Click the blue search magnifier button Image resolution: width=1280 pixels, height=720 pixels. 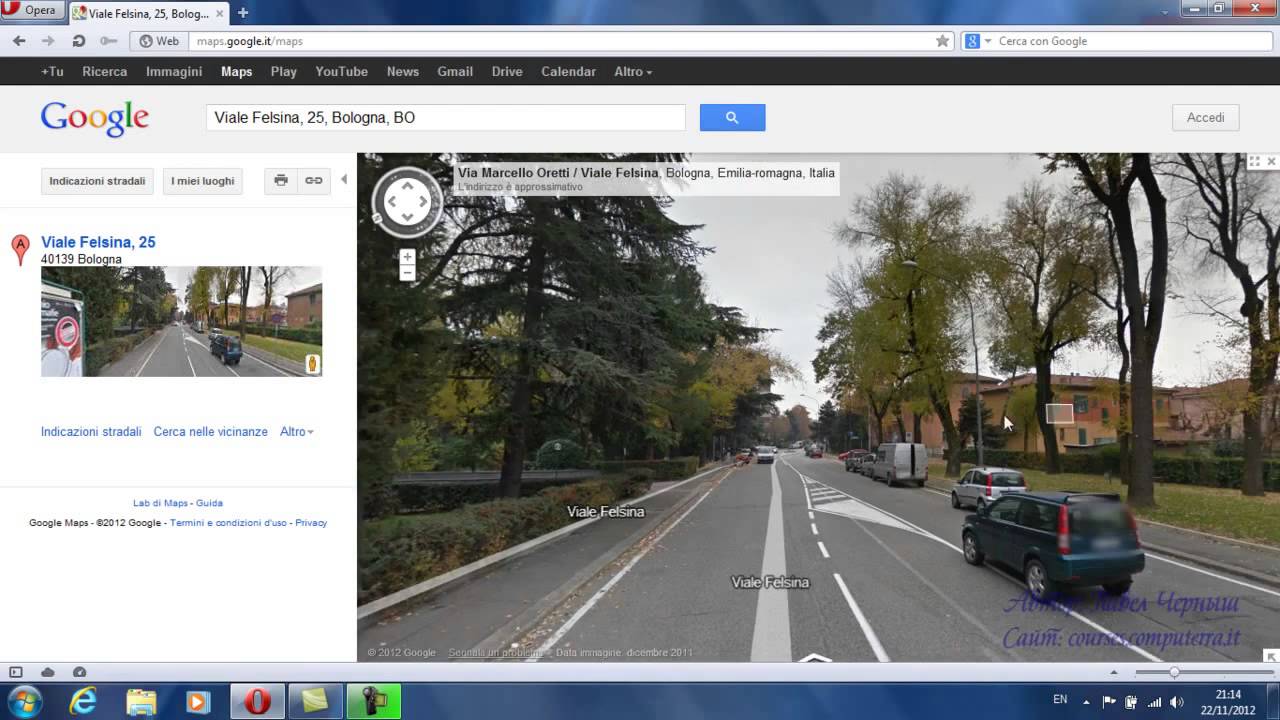732,118
